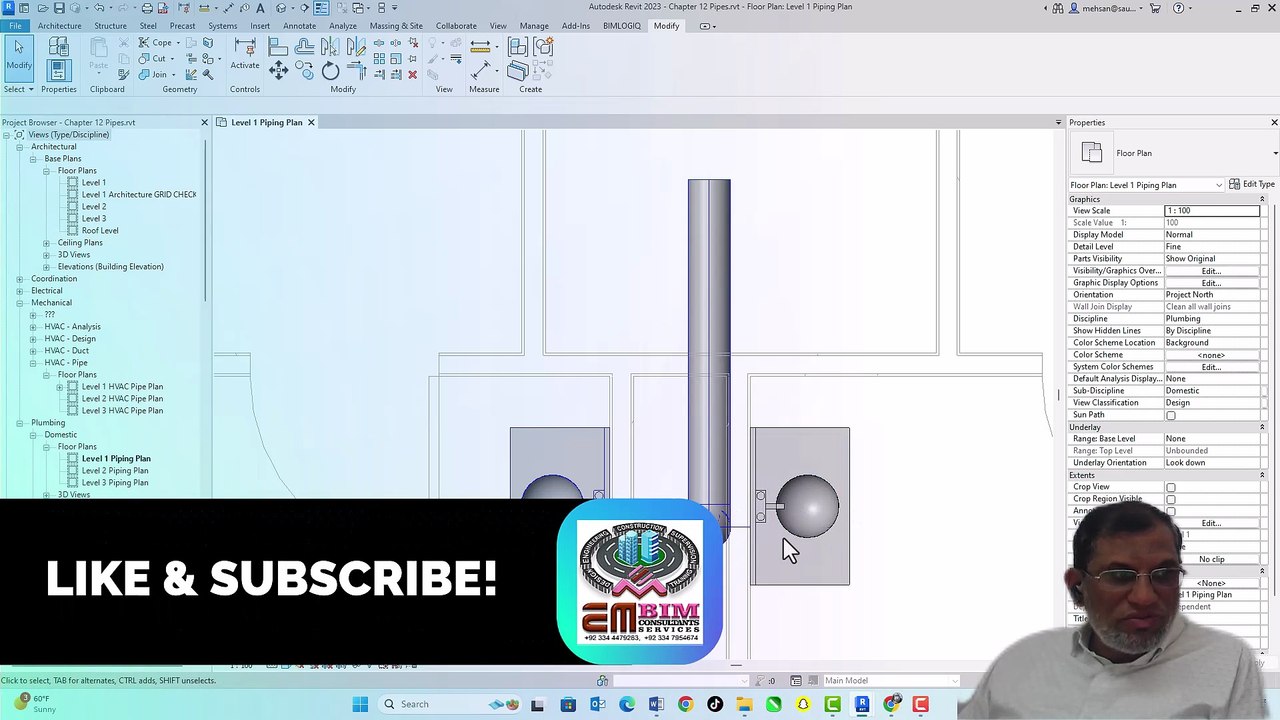This screenshot has height=720, width=1280.
Task: Click the Activate controls icon
Action: point(245,54)
